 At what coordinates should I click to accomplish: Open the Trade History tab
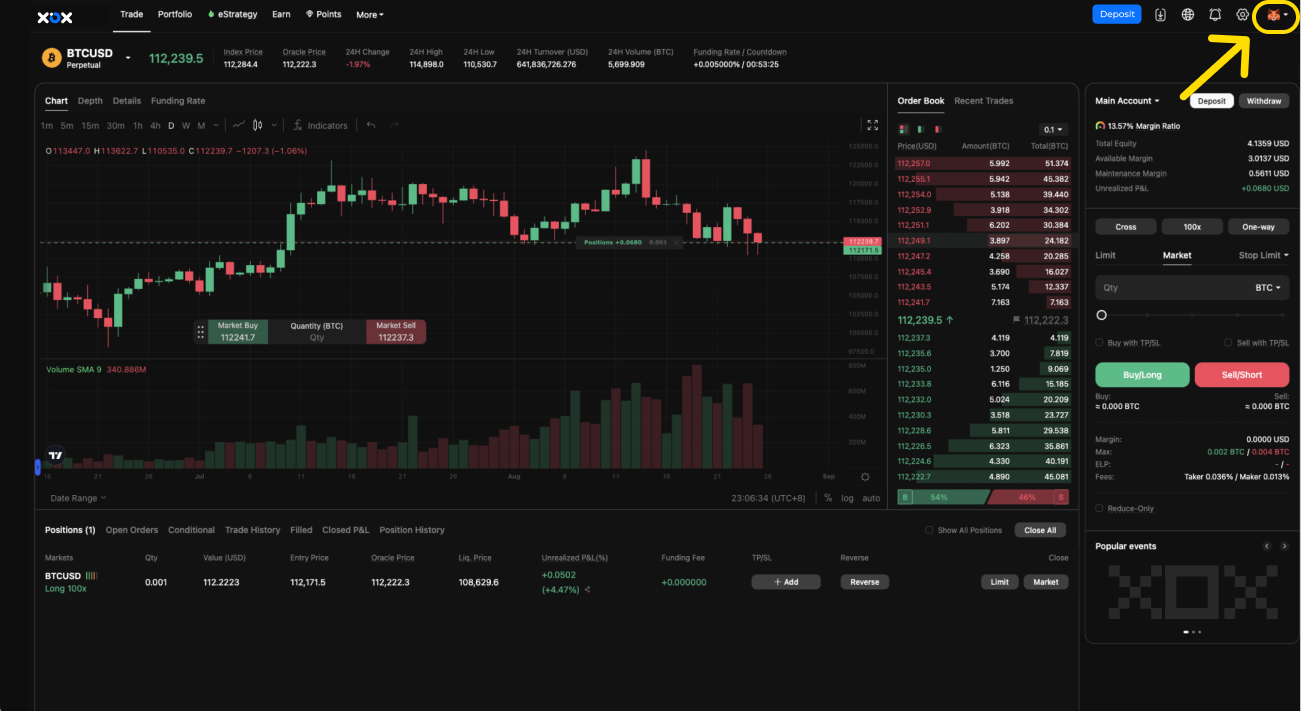[252, 530]
